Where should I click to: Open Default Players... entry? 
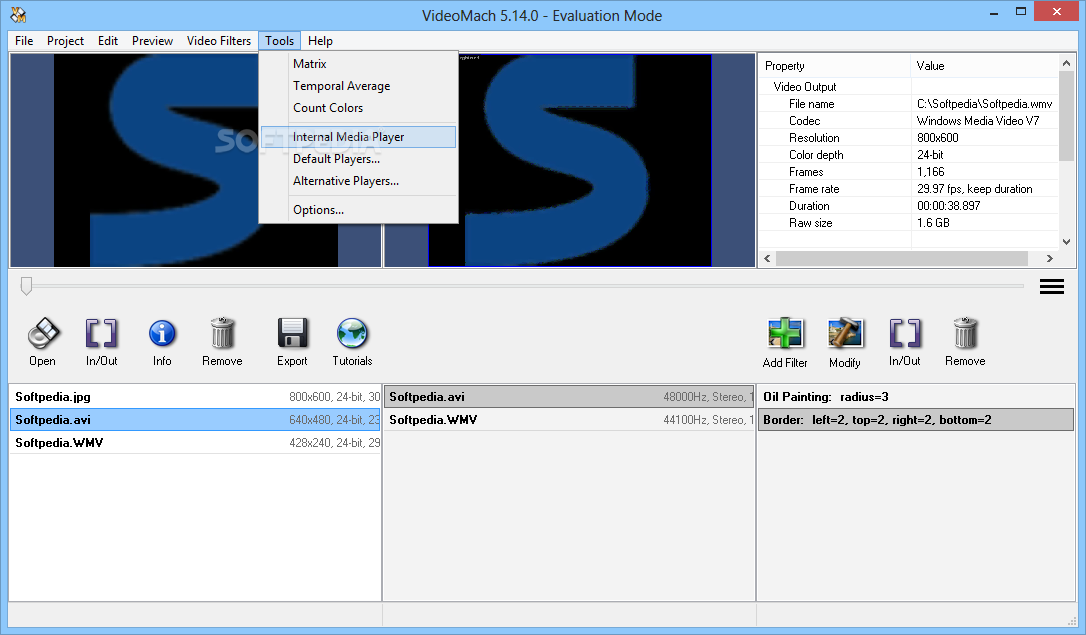[358, 159]
